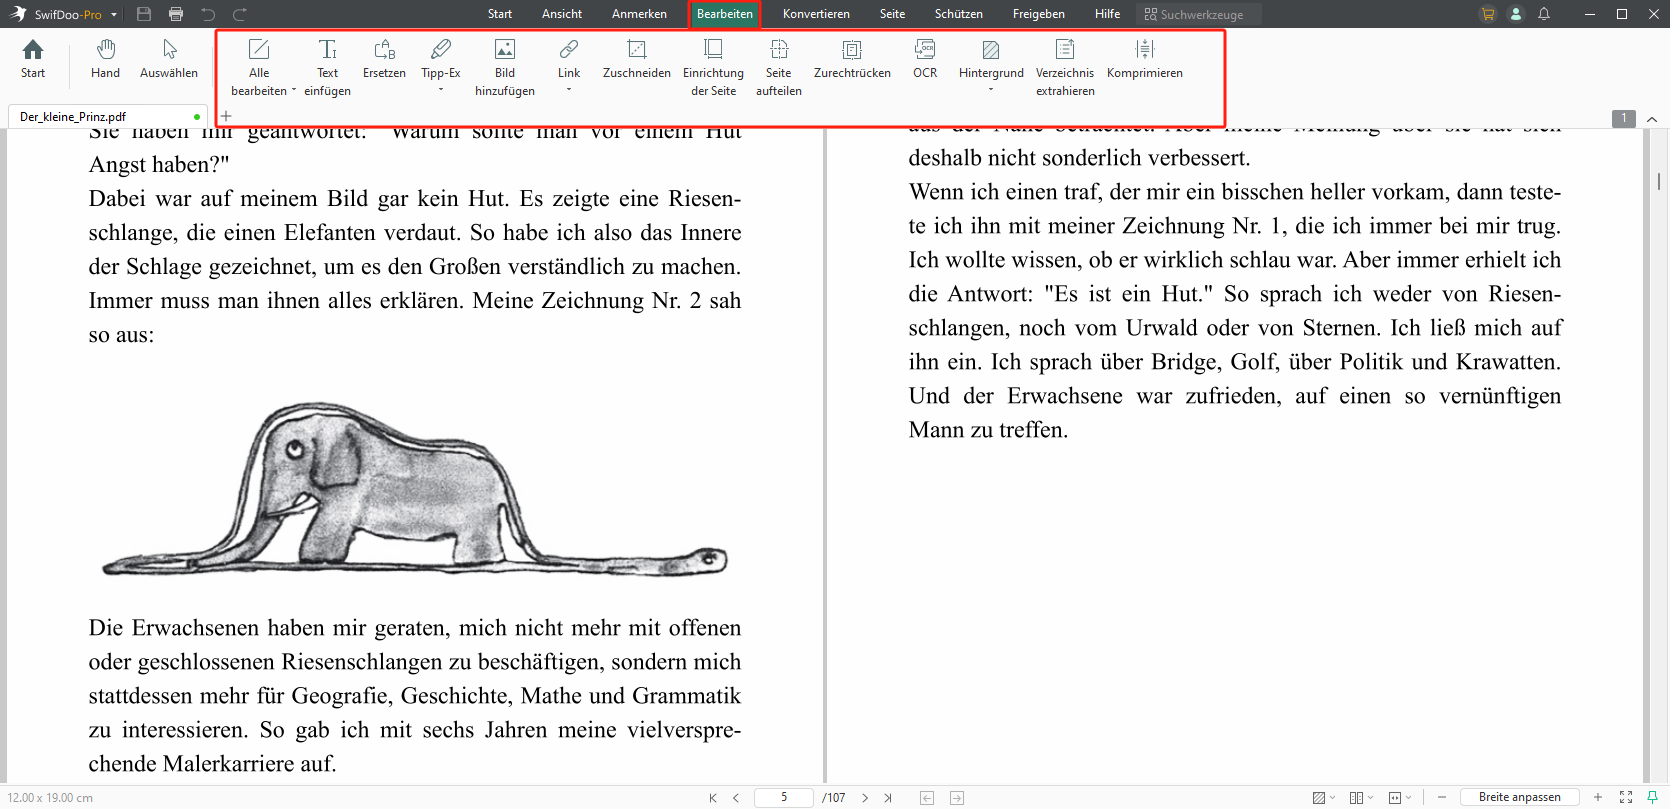
Task: Click the elephant-in-snake drawing
Action: [x=415, y=490]
